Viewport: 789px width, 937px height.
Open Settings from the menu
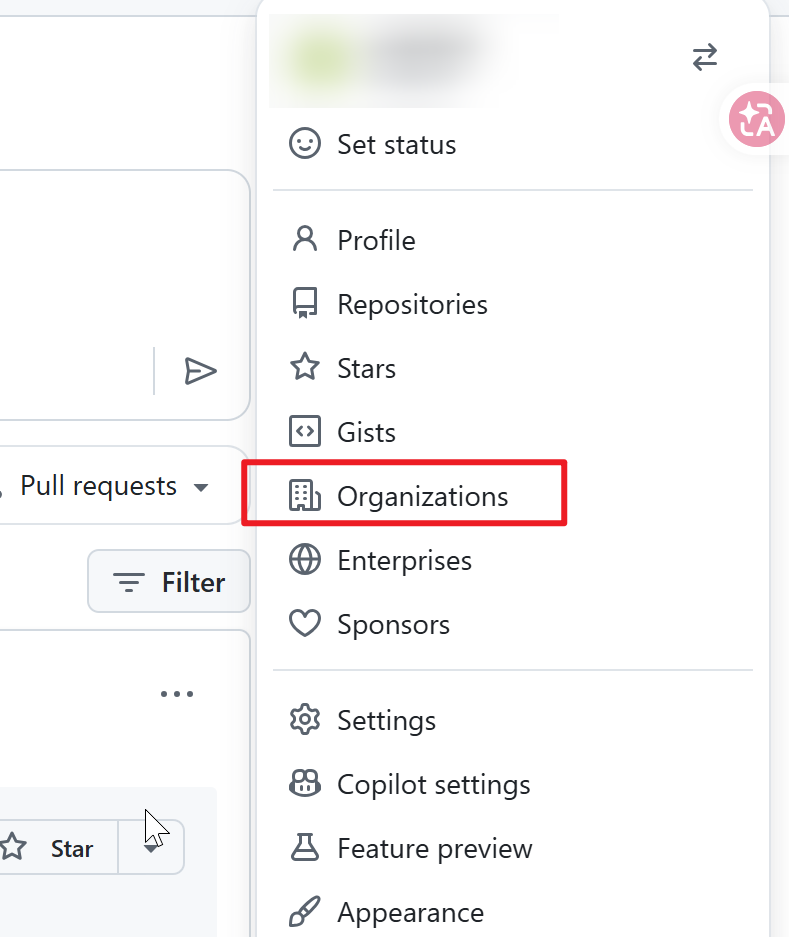385,720
